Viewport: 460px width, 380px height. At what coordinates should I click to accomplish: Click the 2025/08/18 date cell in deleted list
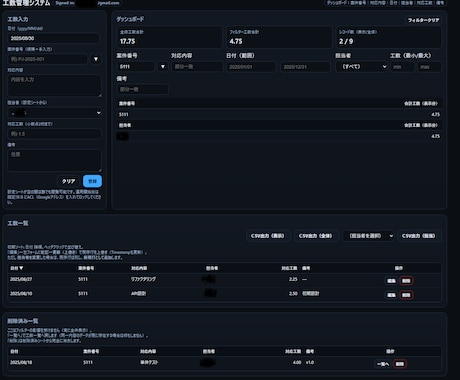coord(21,362)
